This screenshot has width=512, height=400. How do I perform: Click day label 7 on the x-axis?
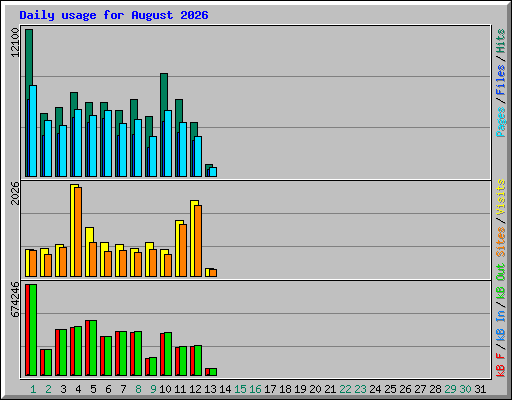(123, 389)
